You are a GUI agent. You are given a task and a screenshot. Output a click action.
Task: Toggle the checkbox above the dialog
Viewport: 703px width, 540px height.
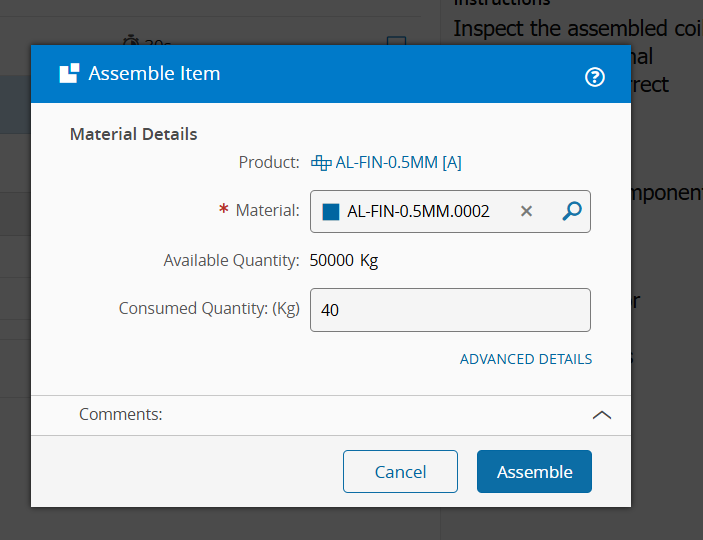[396, 42]
